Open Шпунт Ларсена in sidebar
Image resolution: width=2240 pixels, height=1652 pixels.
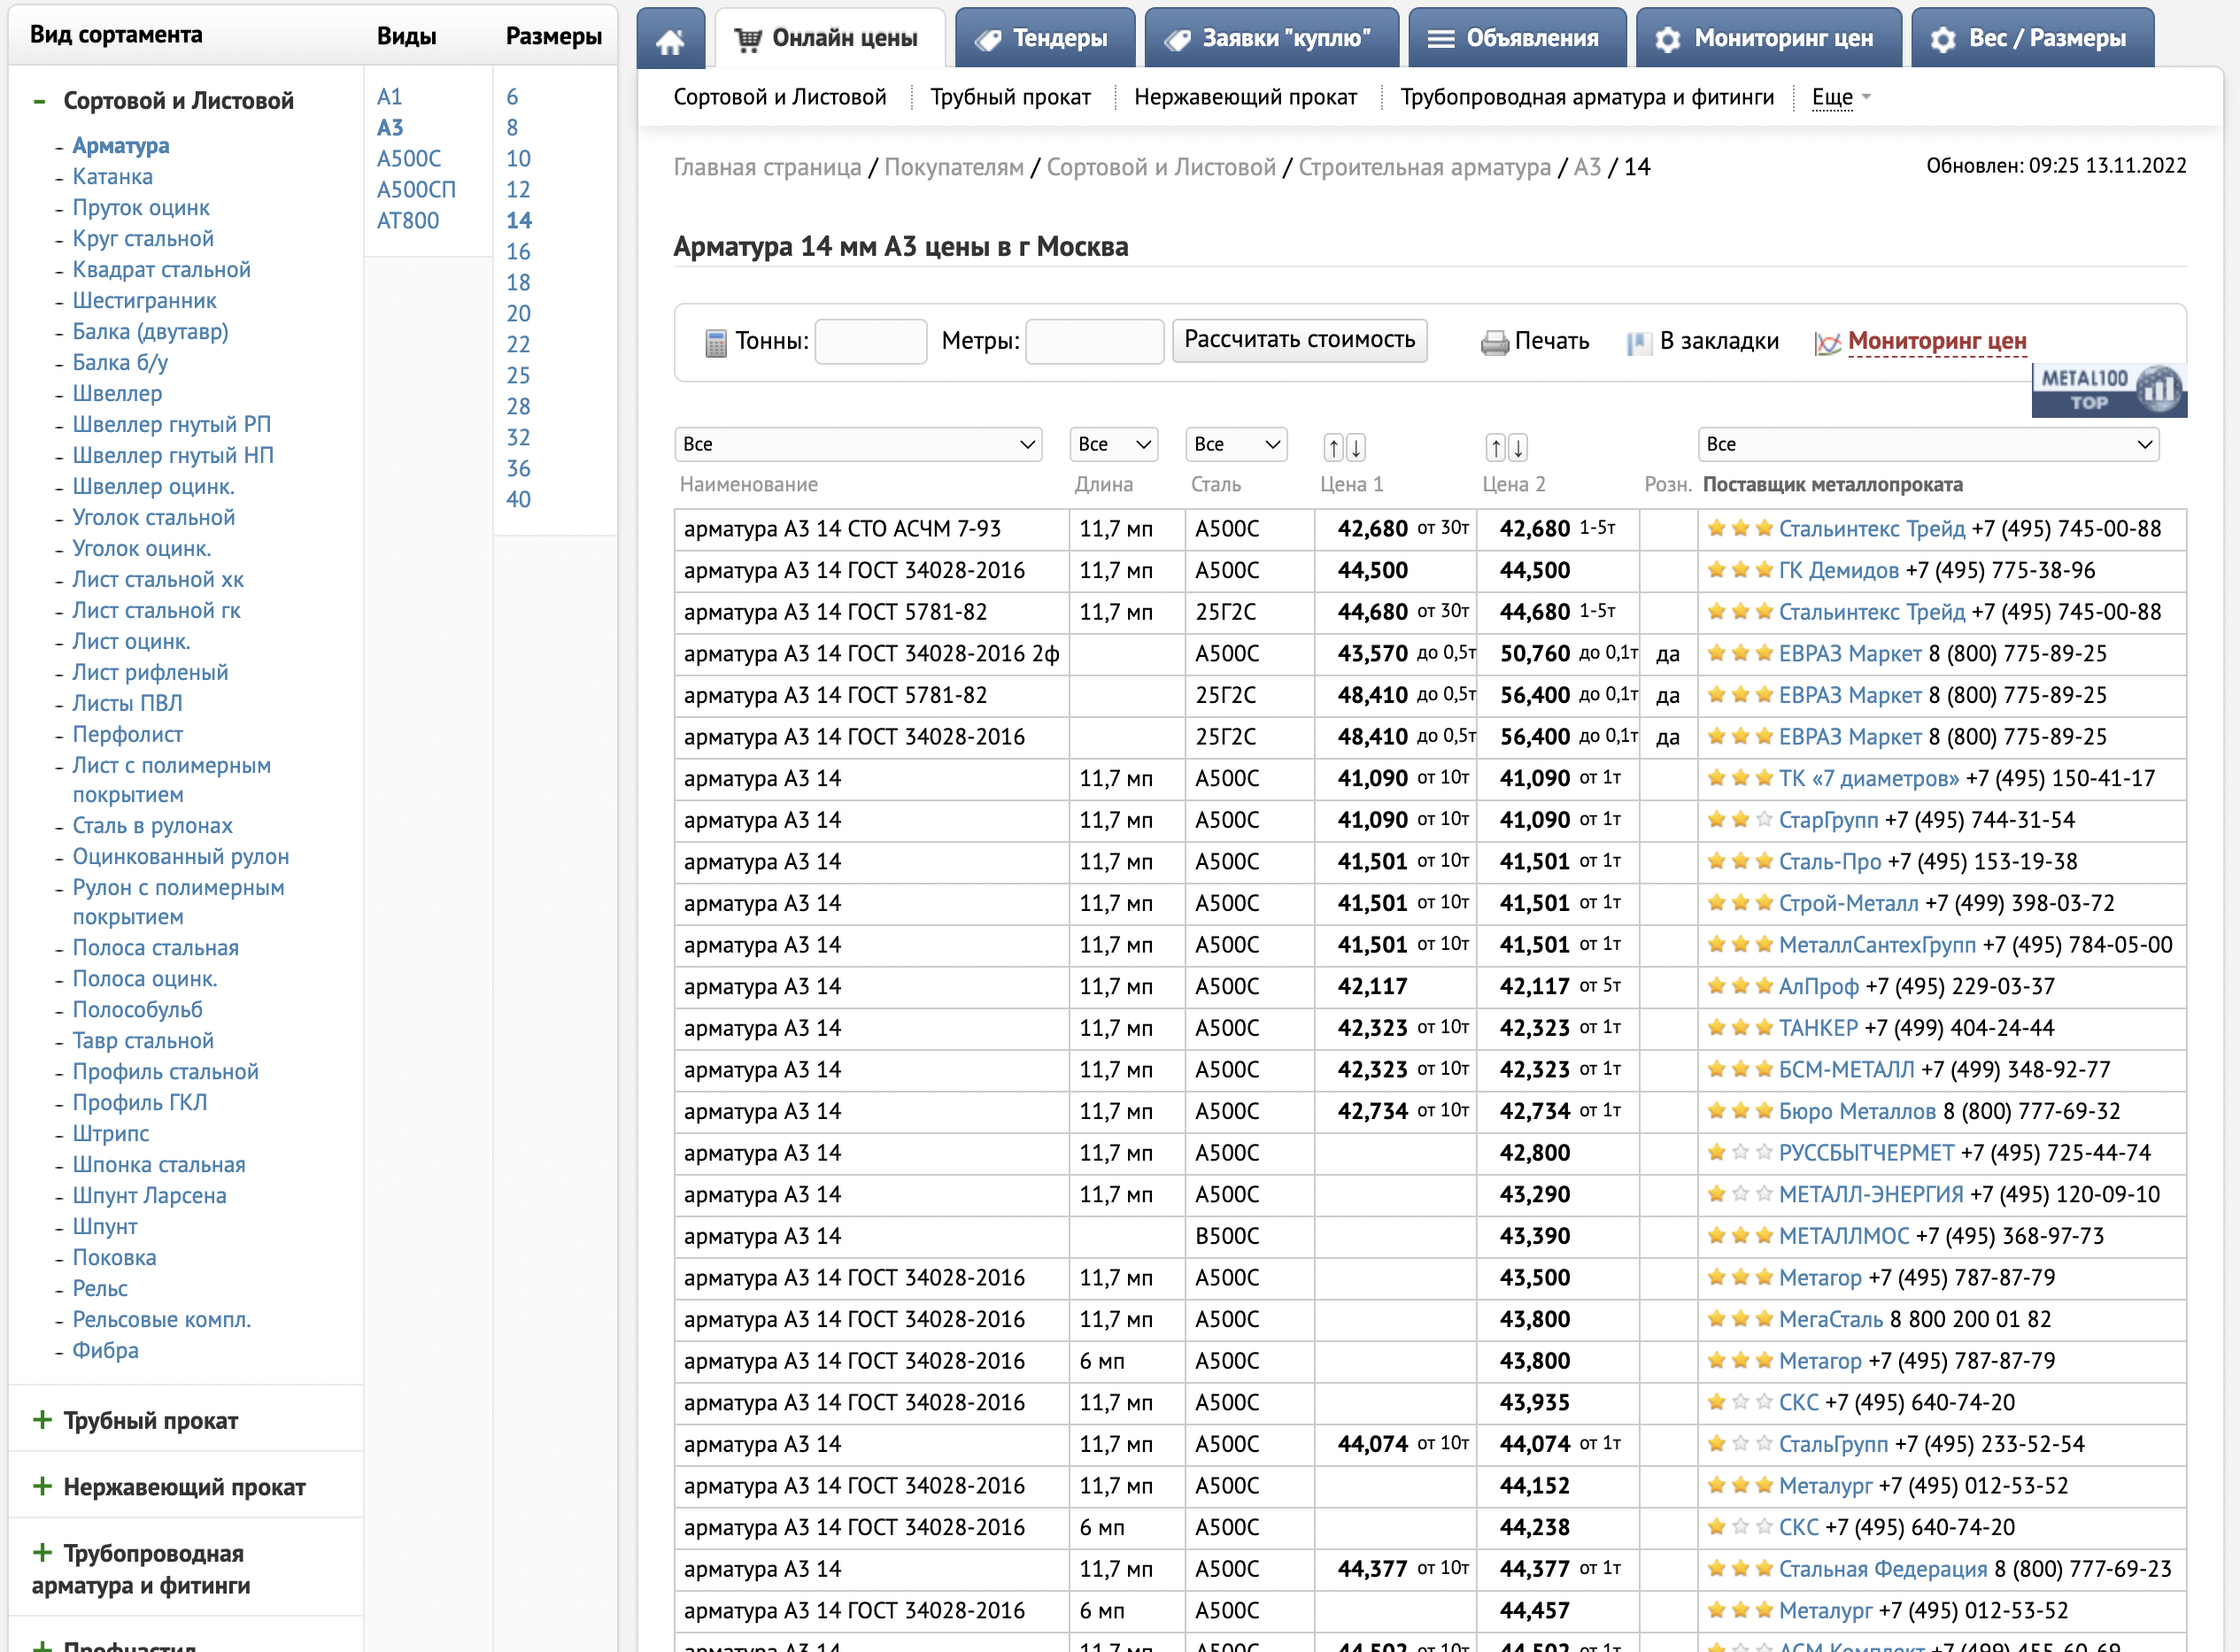[149, 1195]
